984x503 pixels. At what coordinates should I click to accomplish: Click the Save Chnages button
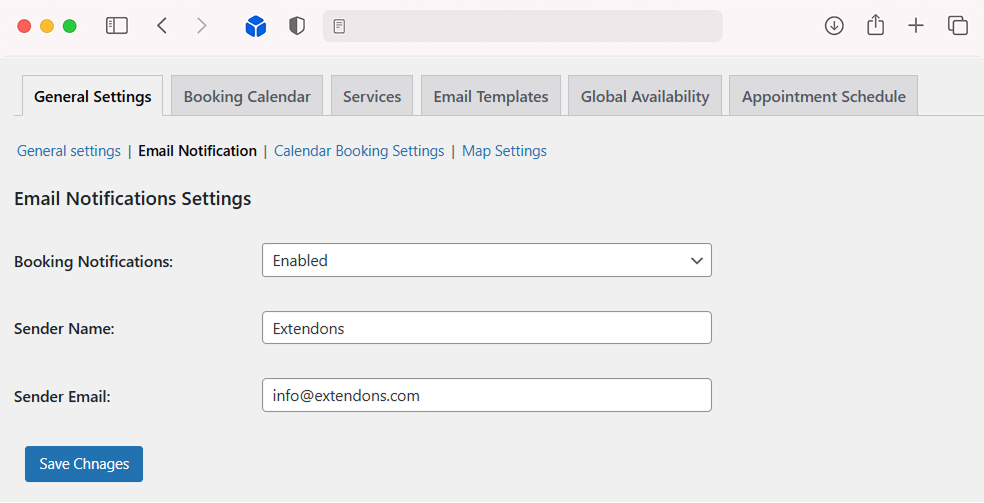pyautogui.click(x=84, y=464)
